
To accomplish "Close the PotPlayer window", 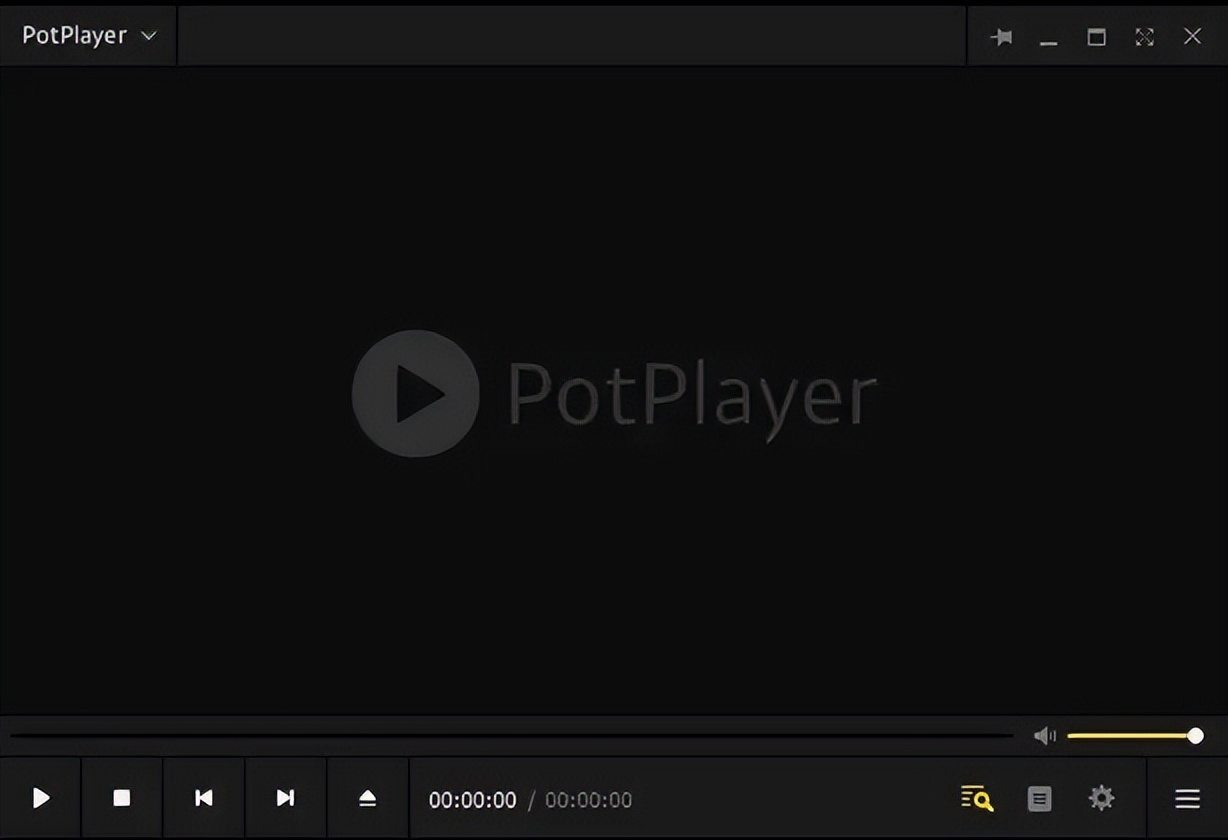I will pyautogui.click(x=1192, y=37).
